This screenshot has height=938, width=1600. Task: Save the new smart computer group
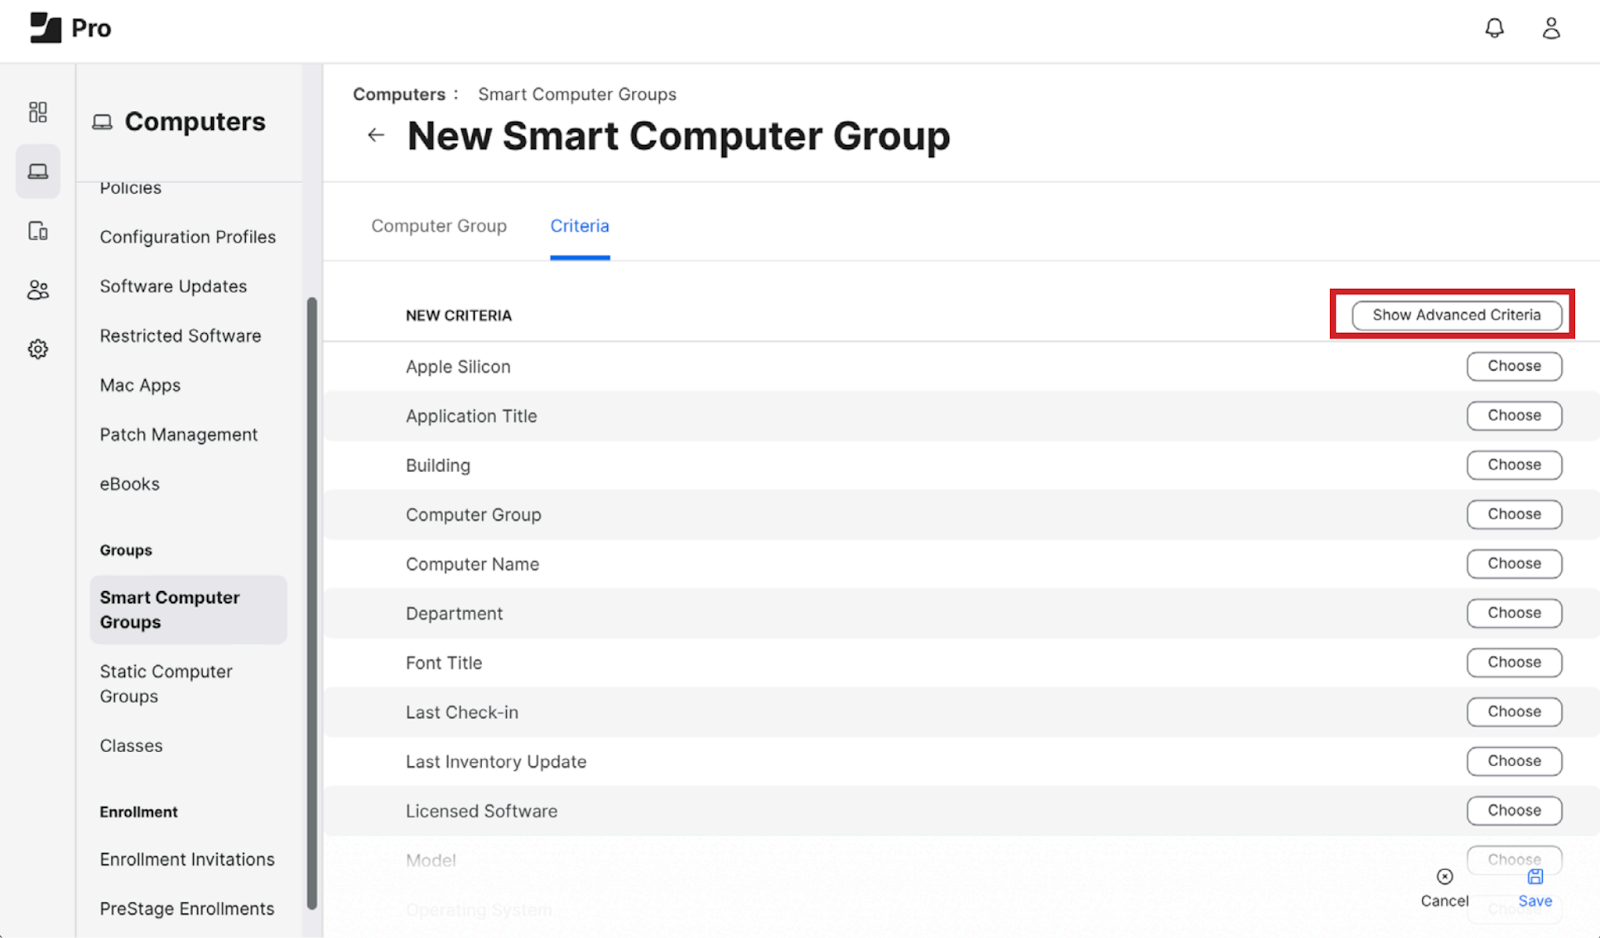pos(1535,888)
